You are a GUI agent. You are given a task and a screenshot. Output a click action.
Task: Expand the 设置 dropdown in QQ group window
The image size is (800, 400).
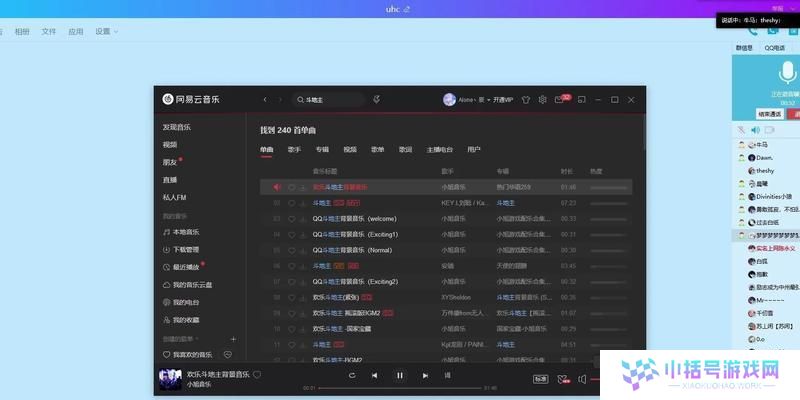[106, 32]
